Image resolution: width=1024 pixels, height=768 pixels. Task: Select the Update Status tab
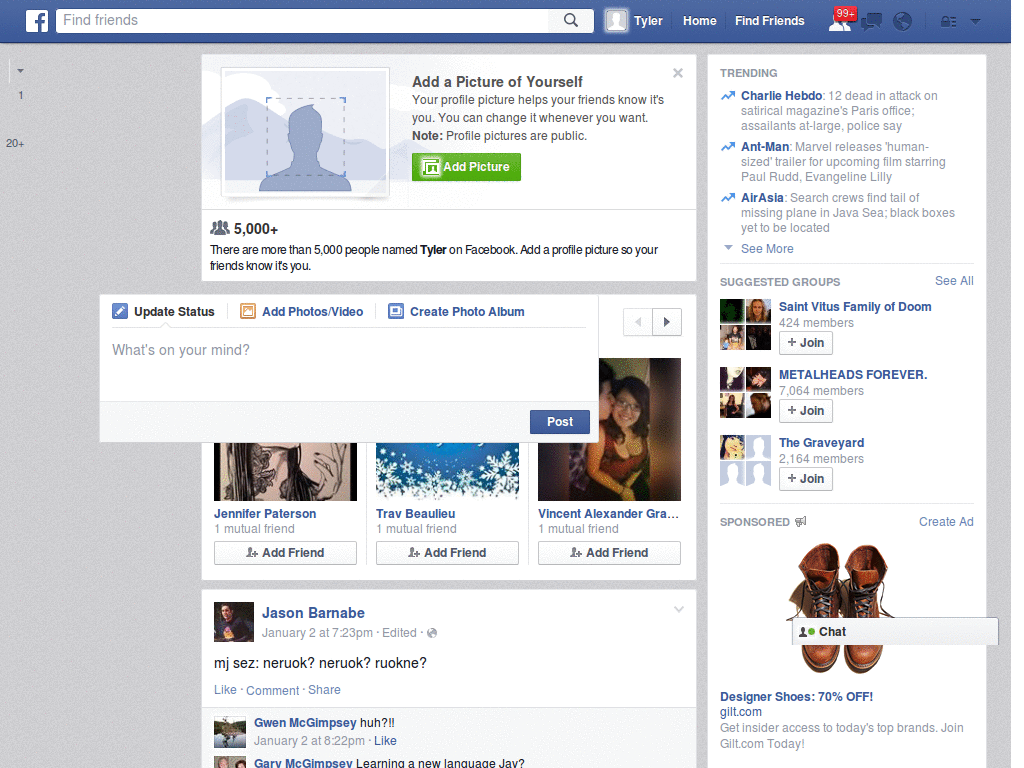pos(164,312)
